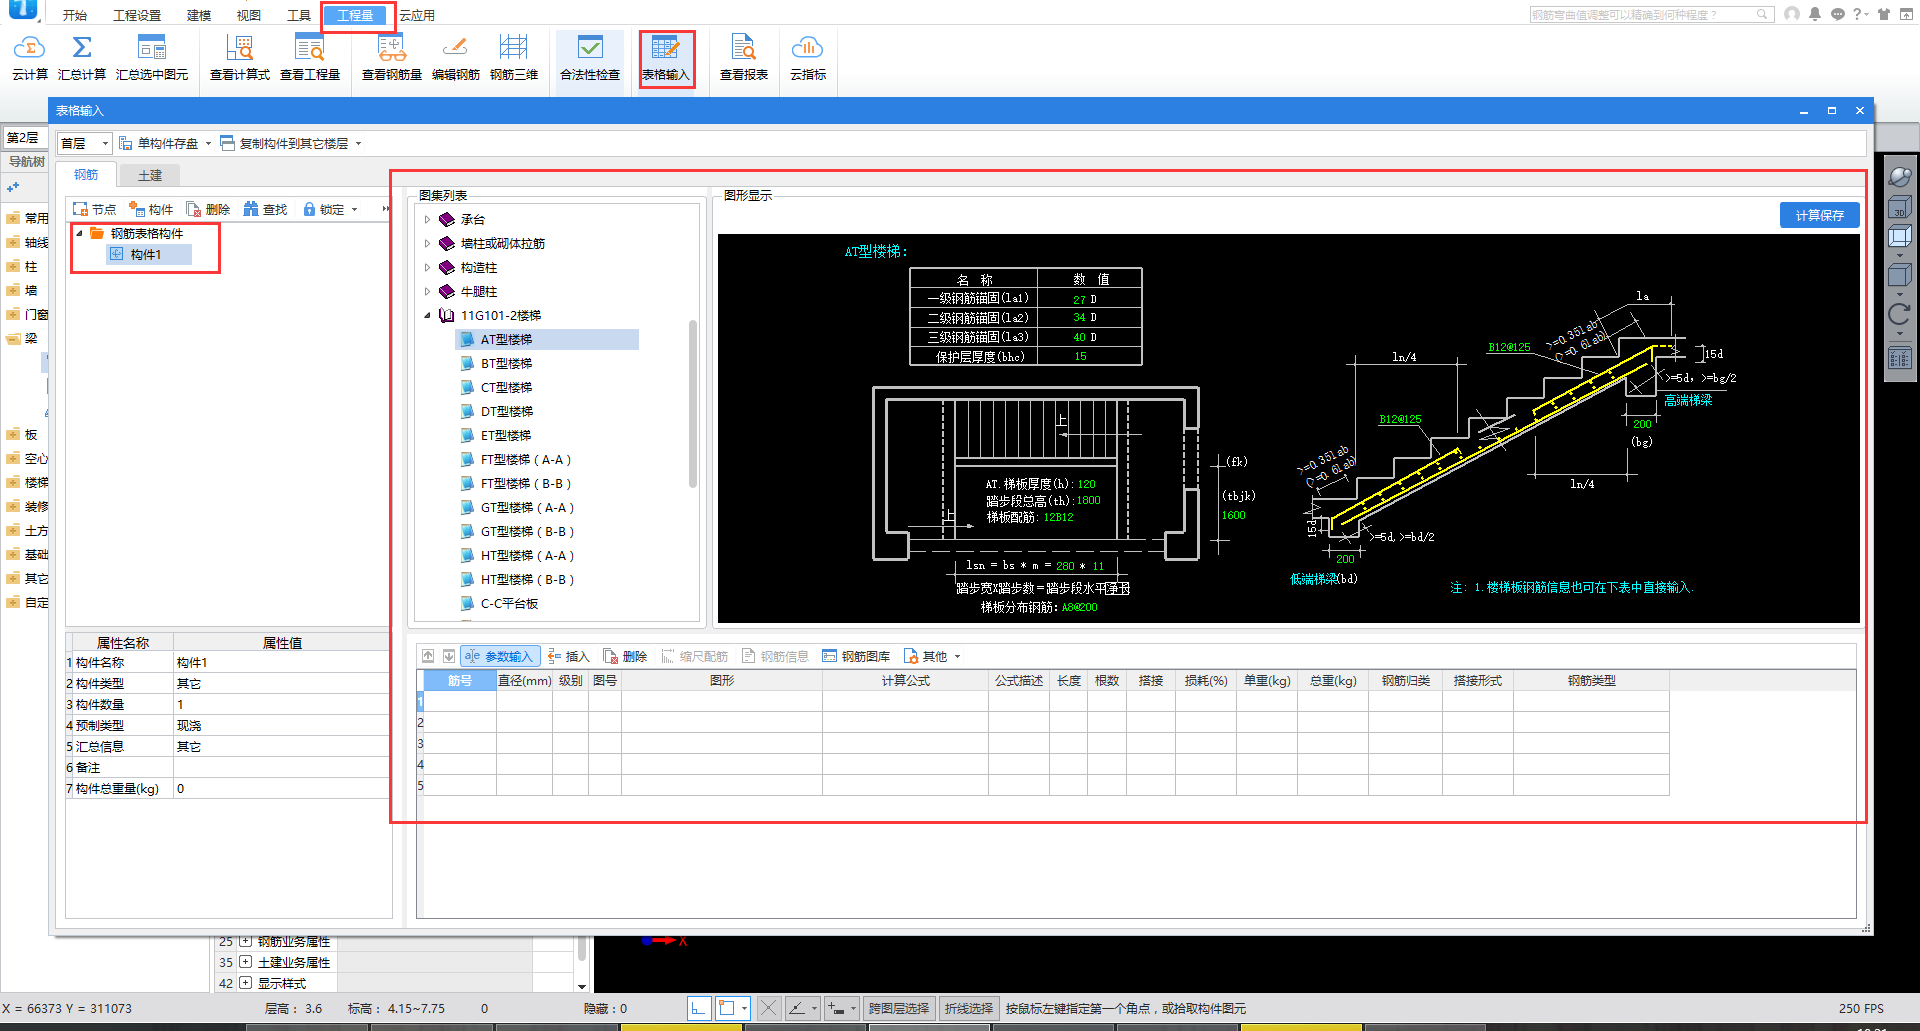Open 查看钢筋量 rebar quantity tool
This screenshot has height=1031, width=1920.
[x=391, y=58]
